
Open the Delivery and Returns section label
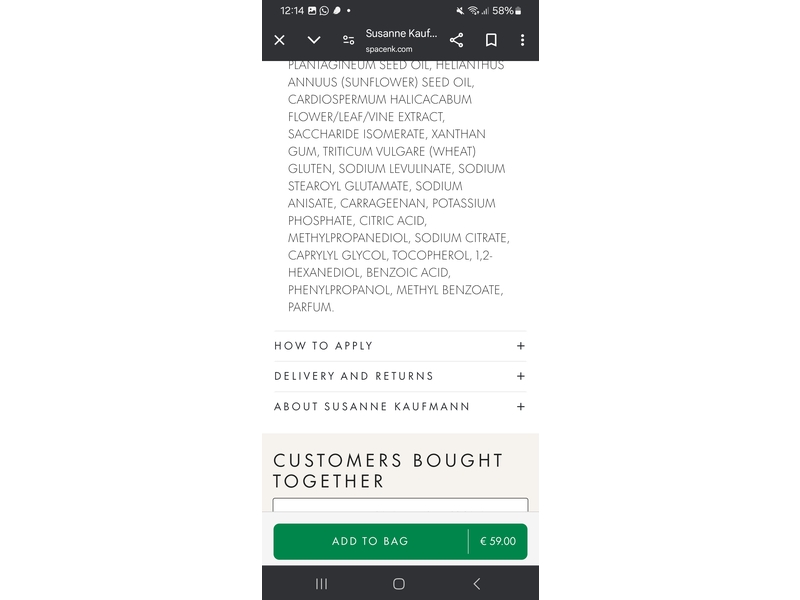pyautogui.click(x=354, y=376)
